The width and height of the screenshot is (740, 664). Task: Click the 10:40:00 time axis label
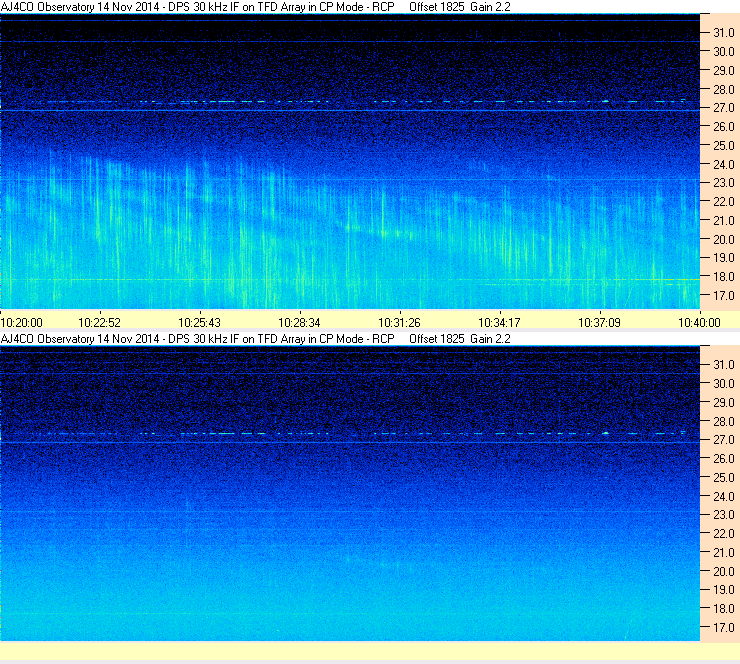[x=699, y=323]
